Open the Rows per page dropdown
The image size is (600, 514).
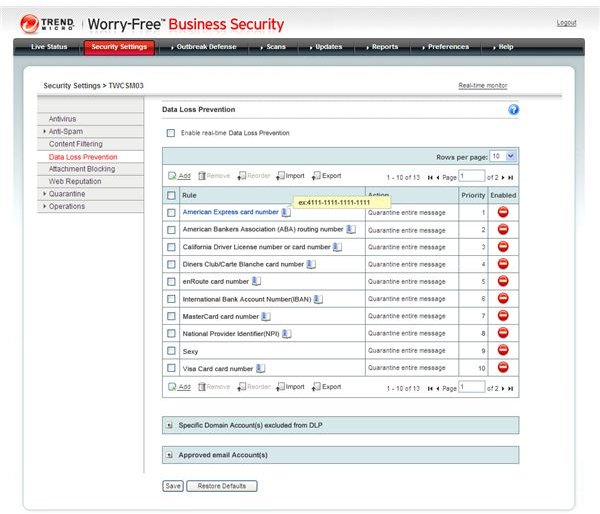click(x=504, y=157)
